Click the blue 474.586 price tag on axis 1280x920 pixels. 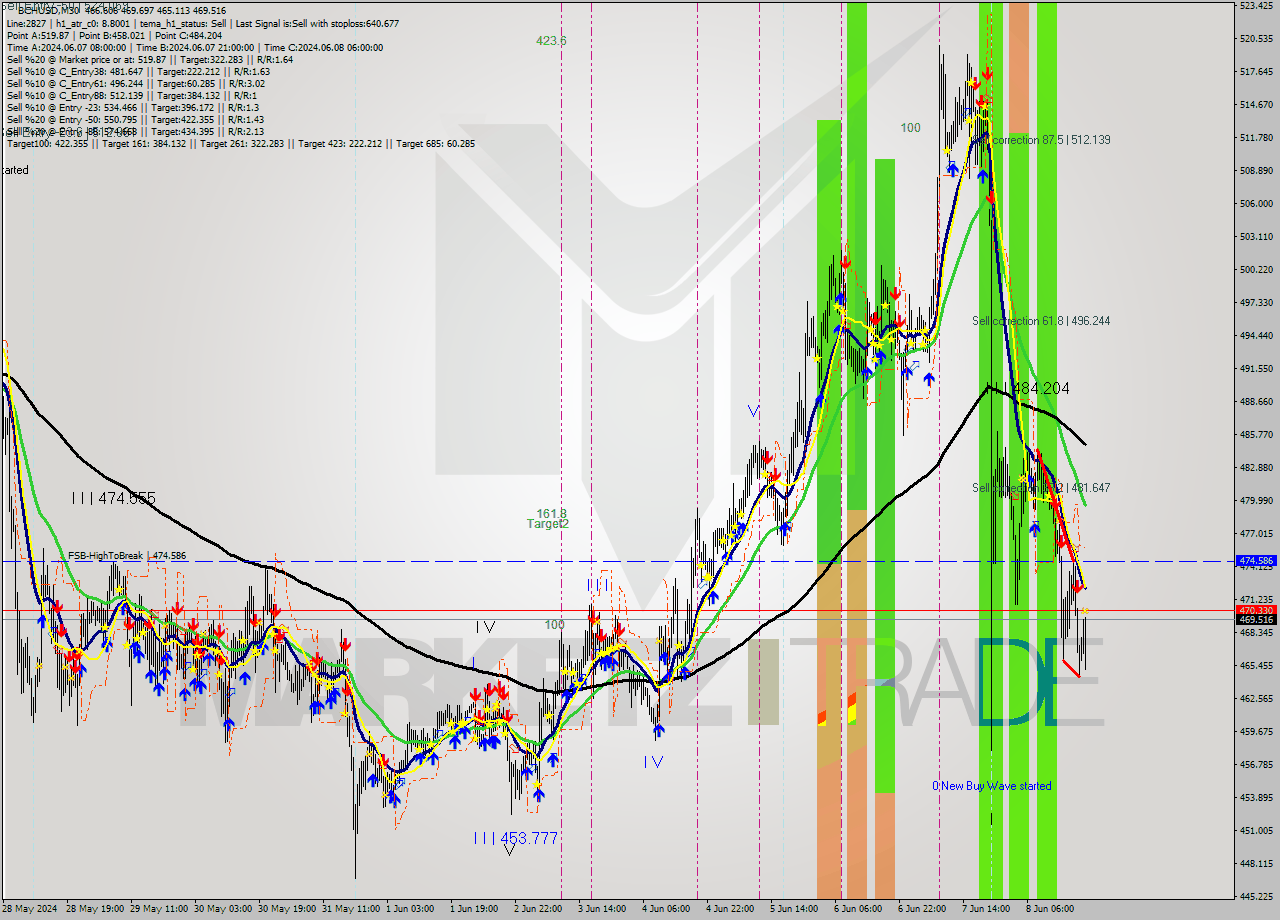pyautogui.click(x=1256, y=561)
